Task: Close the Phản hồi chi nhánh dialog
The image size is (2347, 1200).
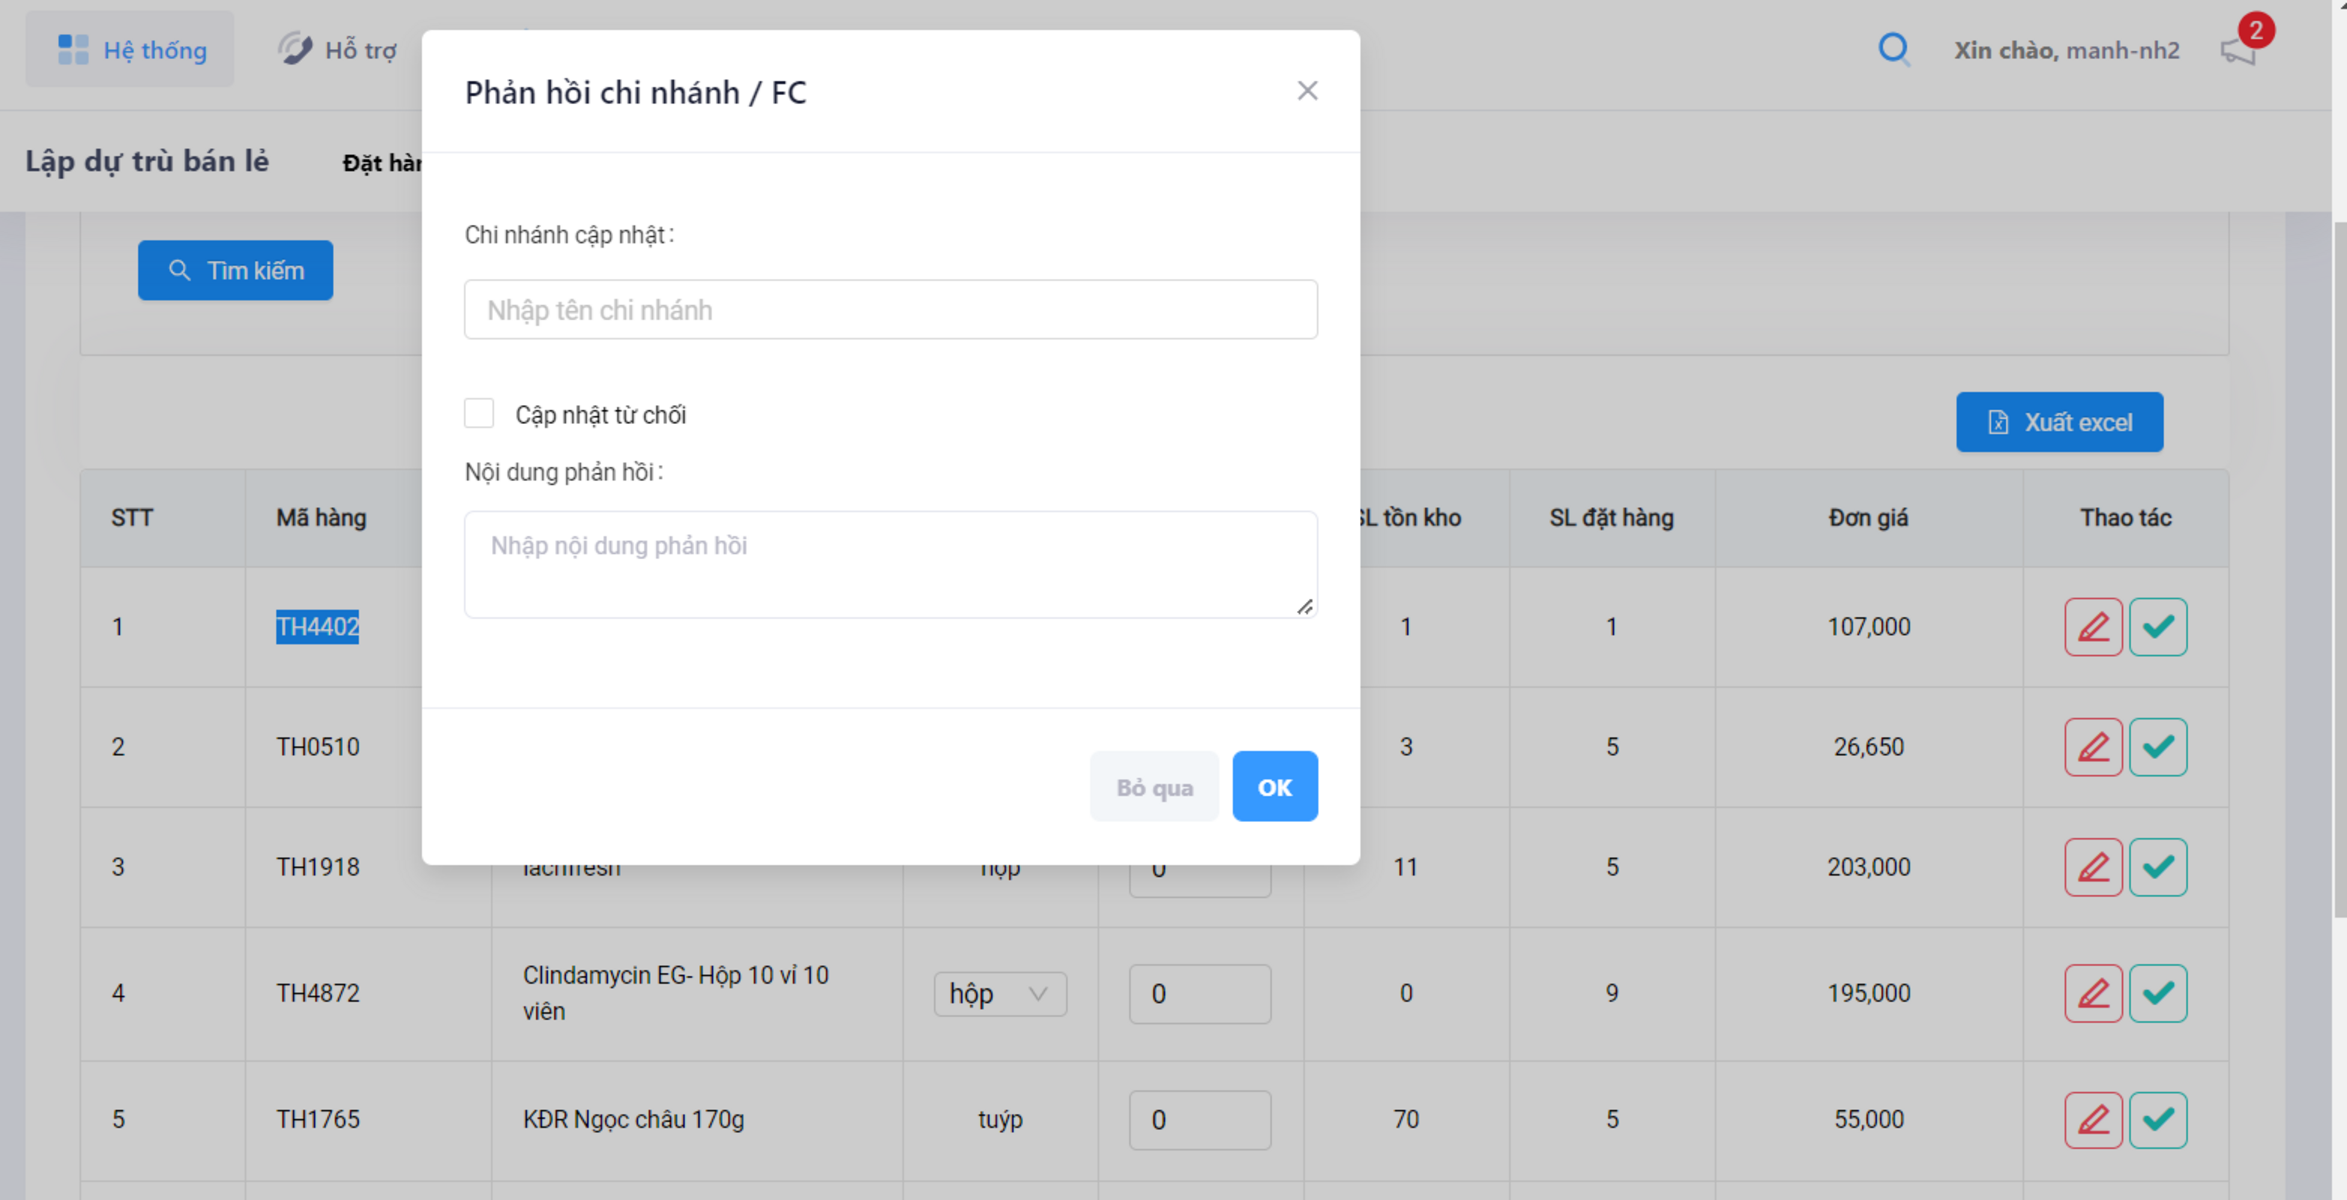Action: tap(1306, 91)
